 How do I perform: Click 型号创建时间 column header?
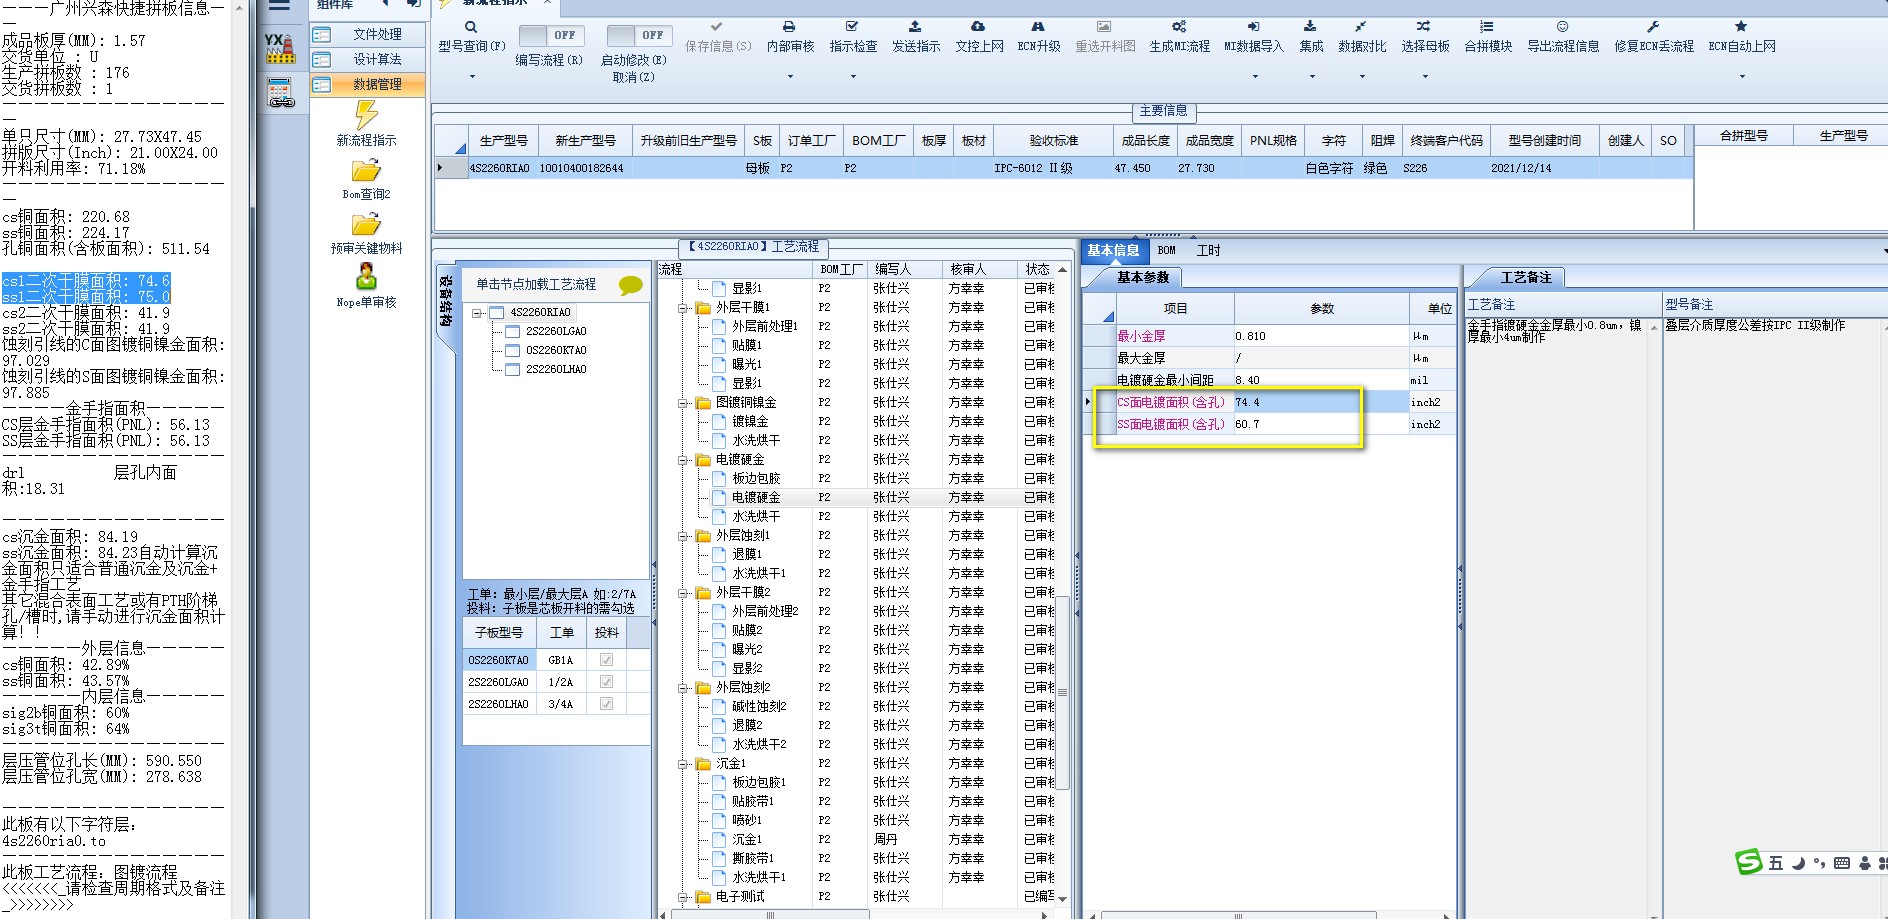point(1544,140)
